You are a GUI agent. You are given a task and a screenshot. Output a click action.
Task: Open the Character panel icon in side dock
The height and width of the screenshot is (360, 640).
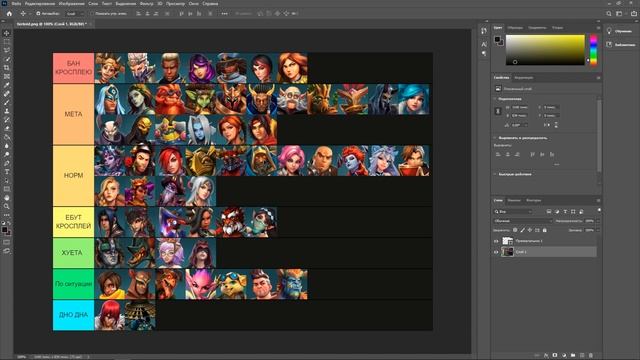[x=484, y=44]
